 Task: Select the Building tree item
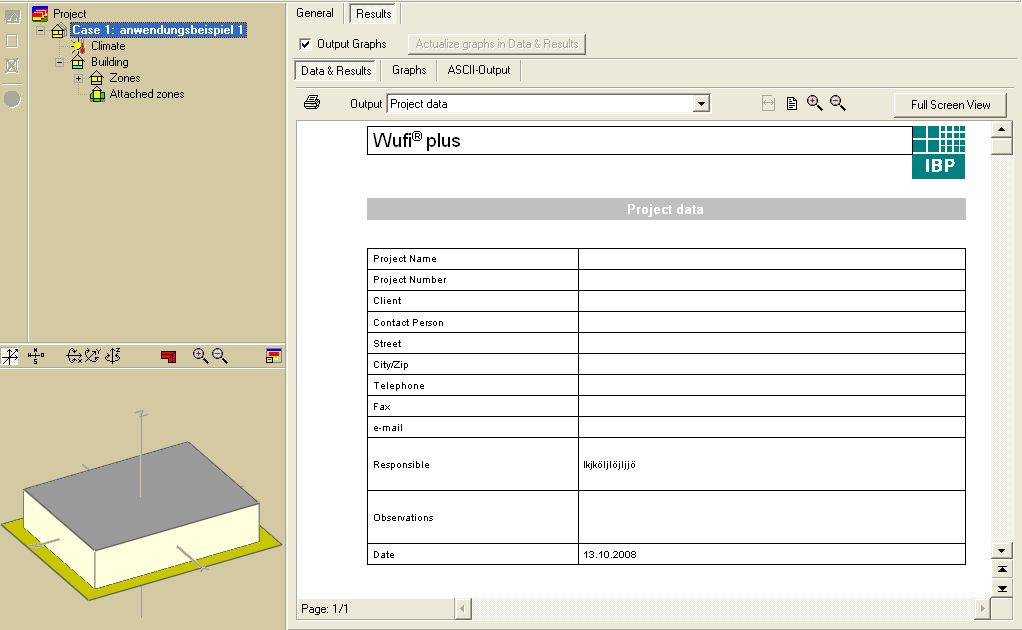coord(110,62)
